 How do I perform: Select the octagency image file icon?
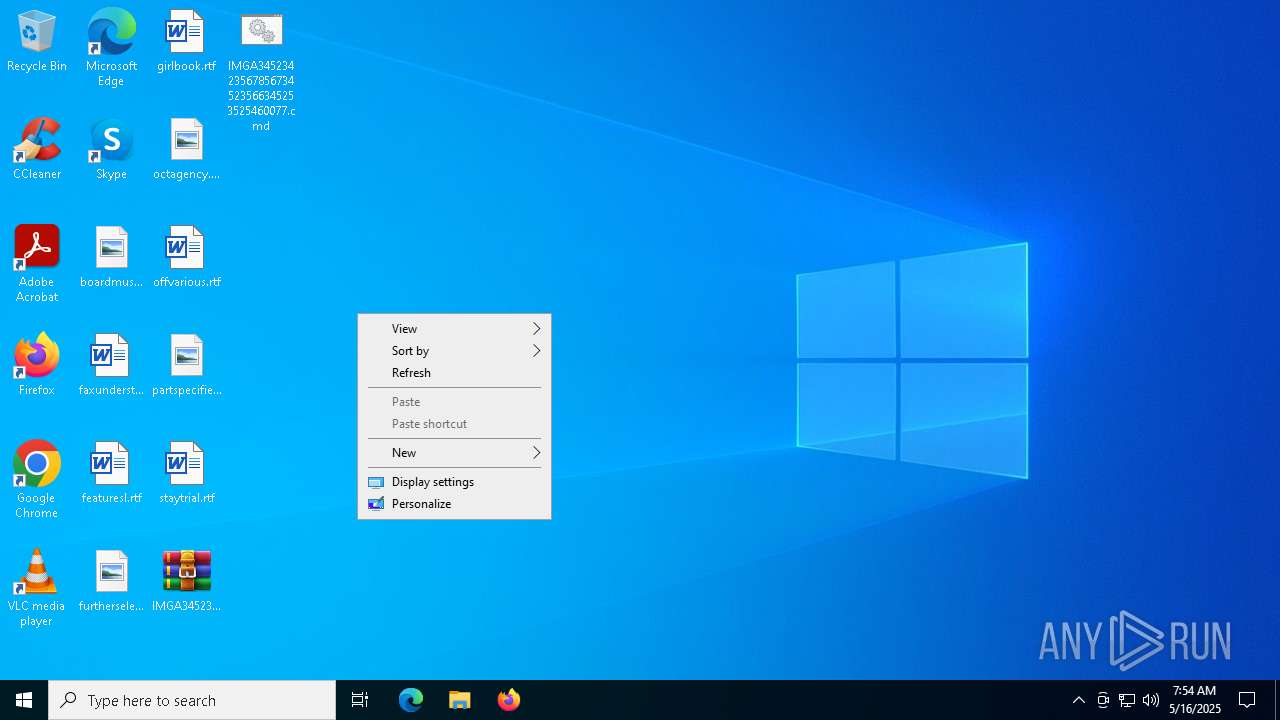coord(186,150)
